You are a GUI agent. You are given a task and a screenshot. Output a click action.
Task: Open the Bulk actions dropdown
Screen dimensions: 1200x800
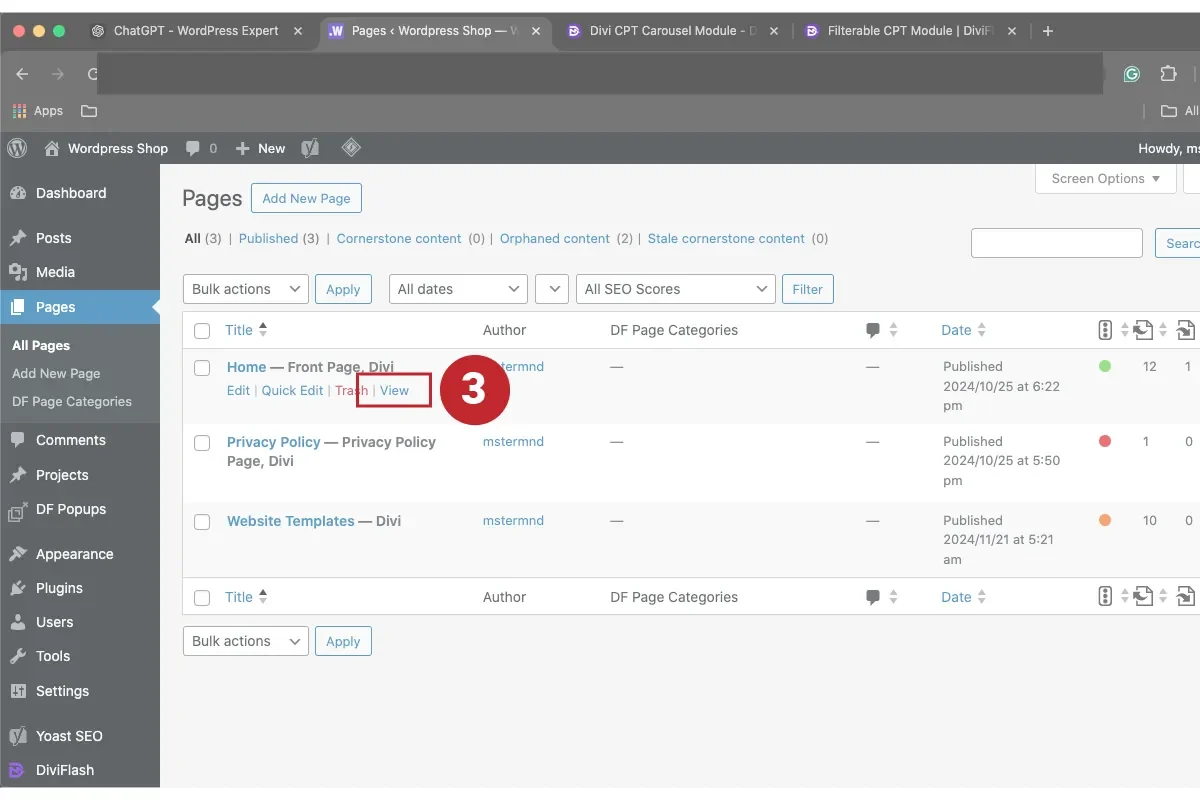click(x=245, y=289)
